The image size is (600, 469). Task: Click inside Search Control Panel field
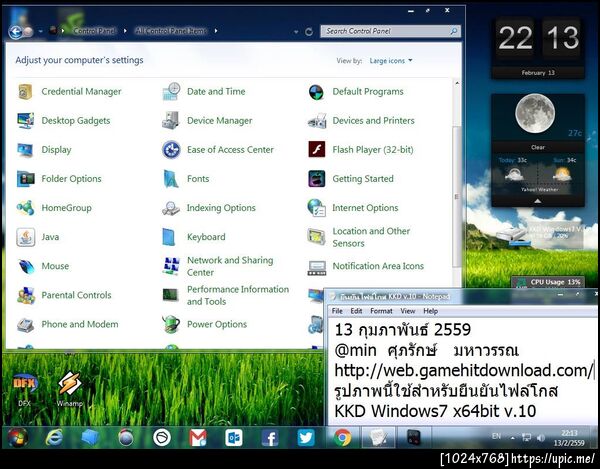click(390, 31)
